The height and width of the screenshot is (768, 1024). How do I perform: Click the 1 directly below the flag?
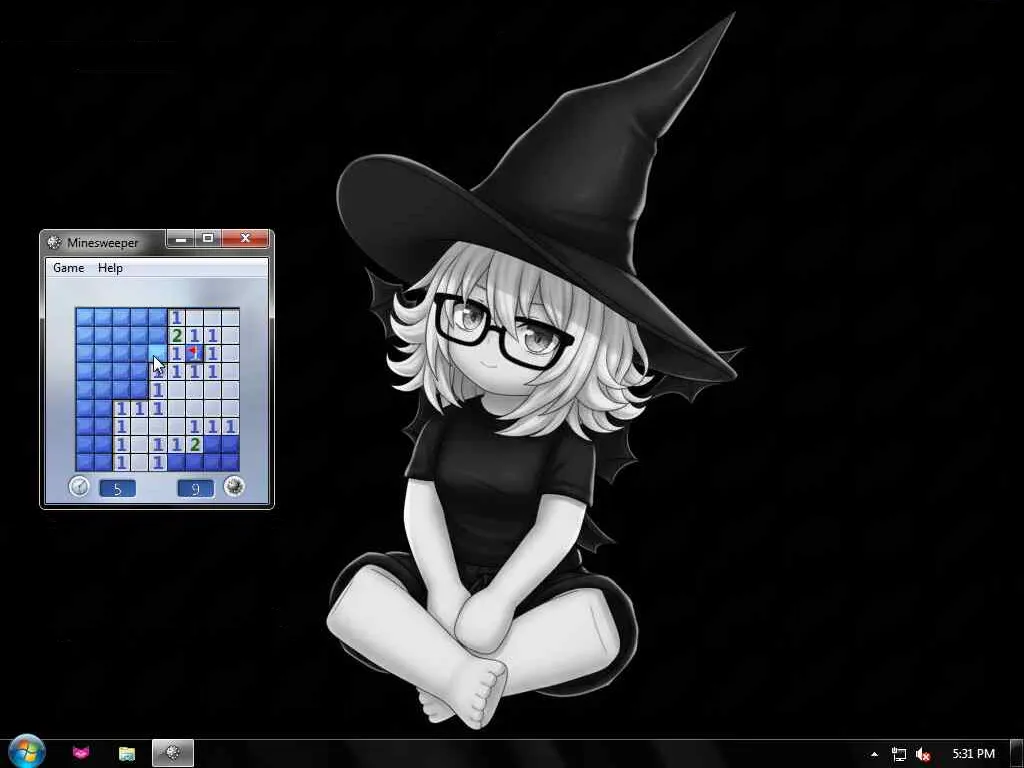point(194,372)
